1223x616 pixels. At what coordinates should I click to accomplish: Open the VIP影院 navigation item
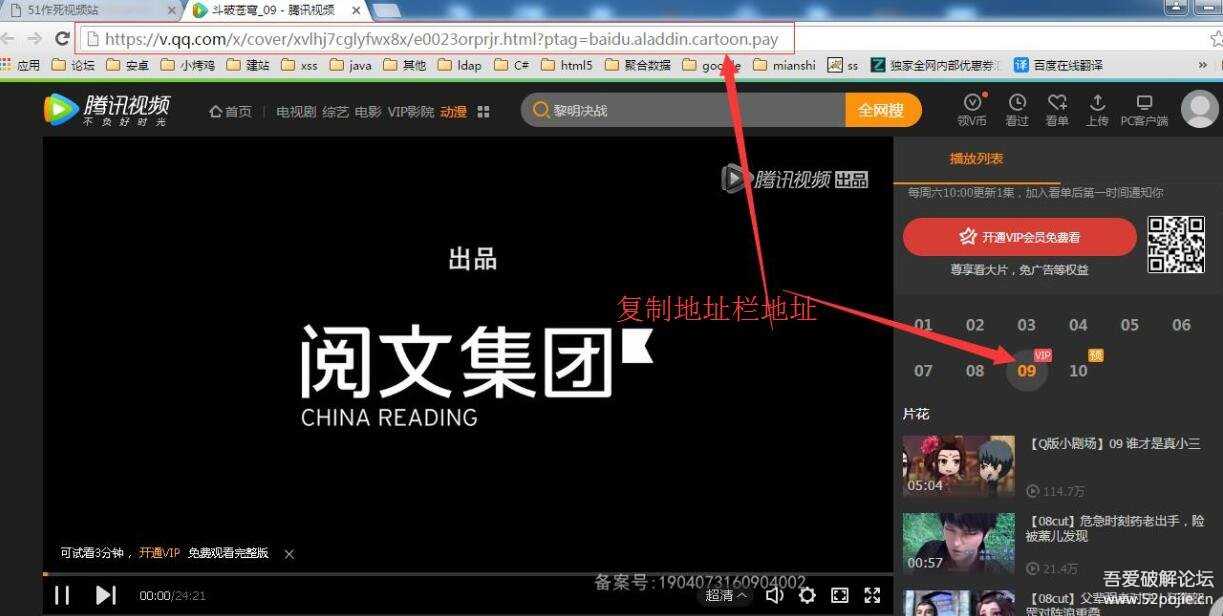click(x=411, y=111)
